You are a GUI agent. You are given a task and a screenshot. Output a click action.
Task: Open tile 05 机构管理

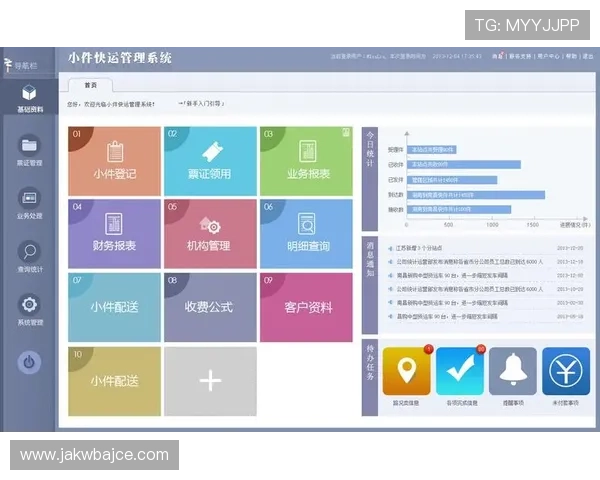210,233
